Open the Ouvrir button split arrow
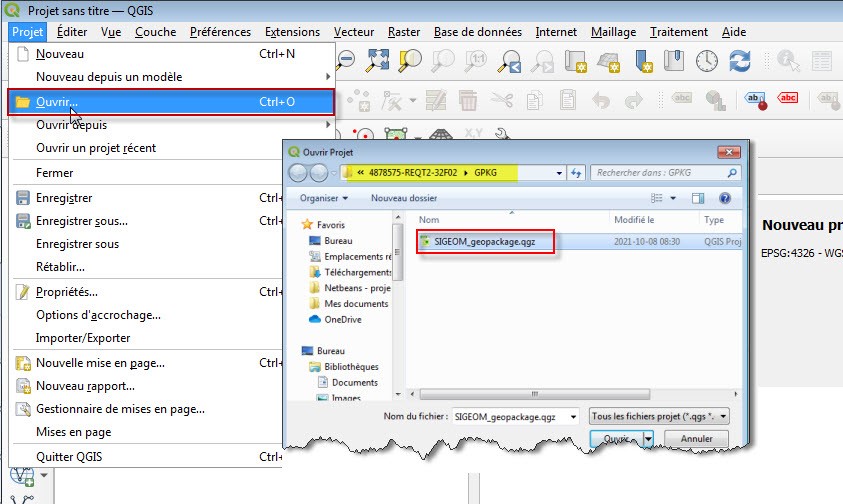This screenshot has height=504, width=843. tap(648, 439)
